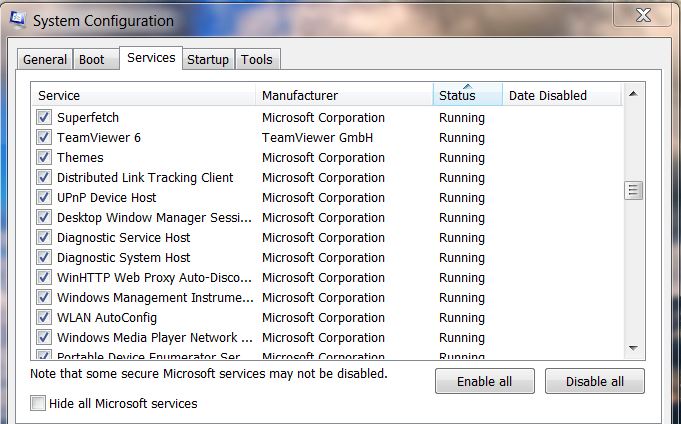Check Hide all Microsoft services

[x=38, y=404]
